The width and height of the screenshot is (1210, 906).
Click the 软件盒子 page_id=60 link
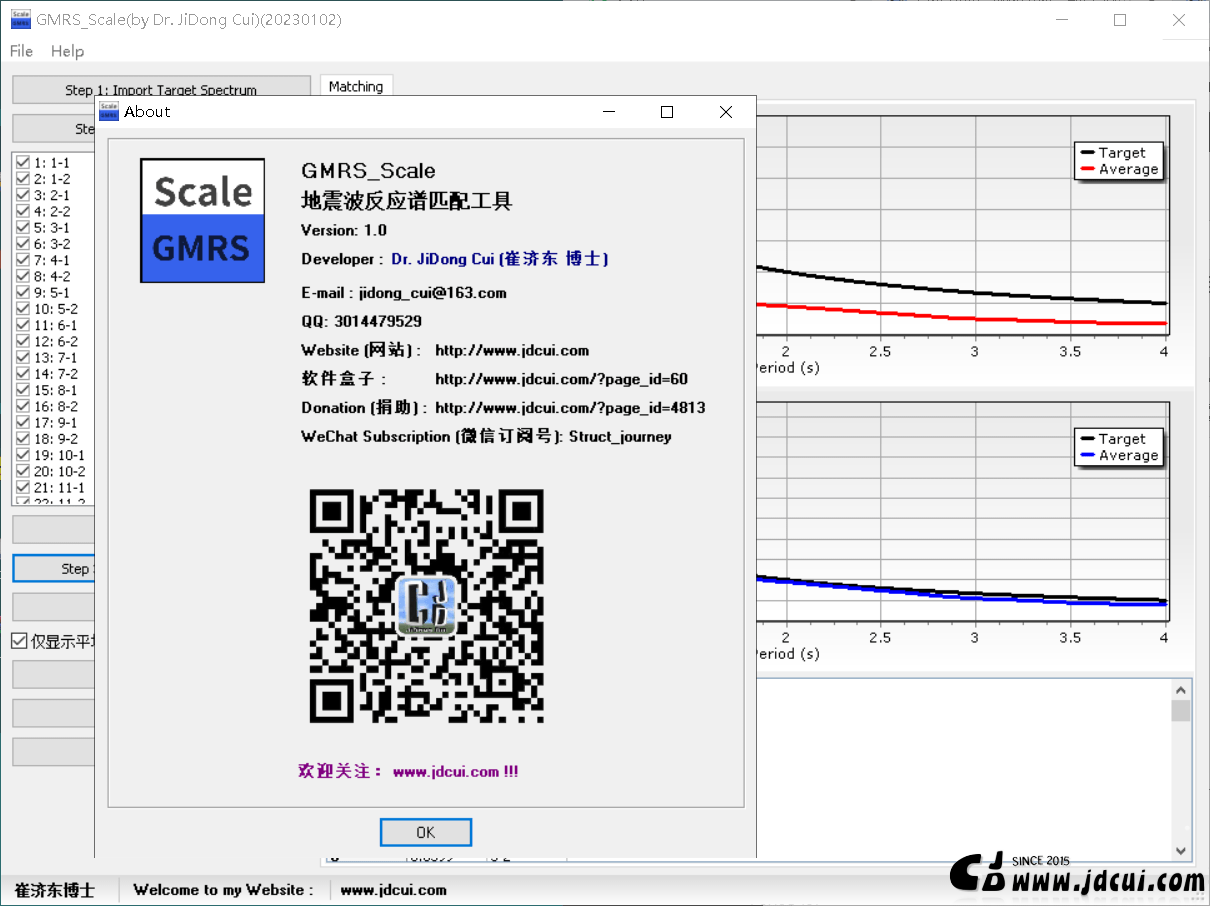[x=561, y=379]
